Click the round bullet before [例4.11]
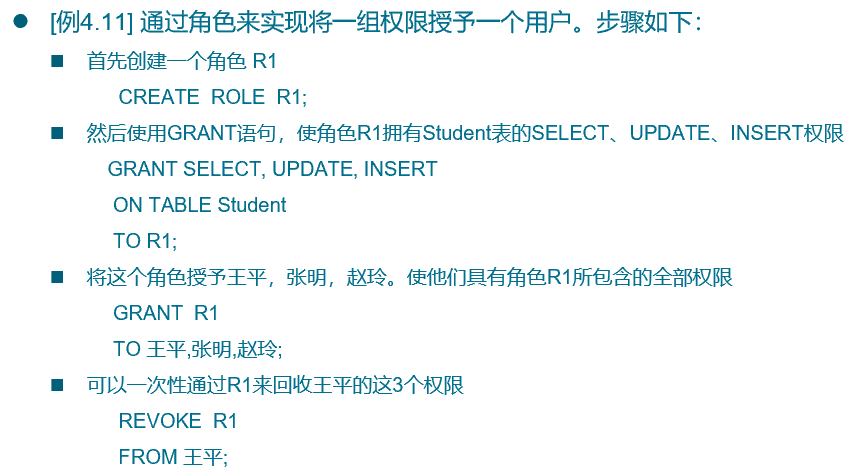 [x=20, y=22]
